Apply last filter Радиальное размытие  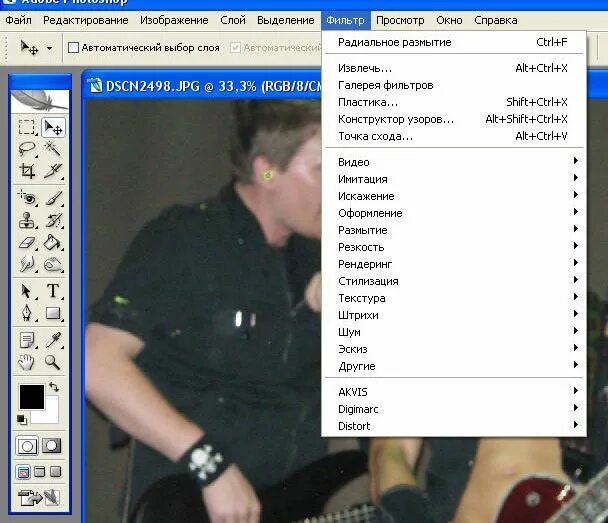(x=454, y=42)
